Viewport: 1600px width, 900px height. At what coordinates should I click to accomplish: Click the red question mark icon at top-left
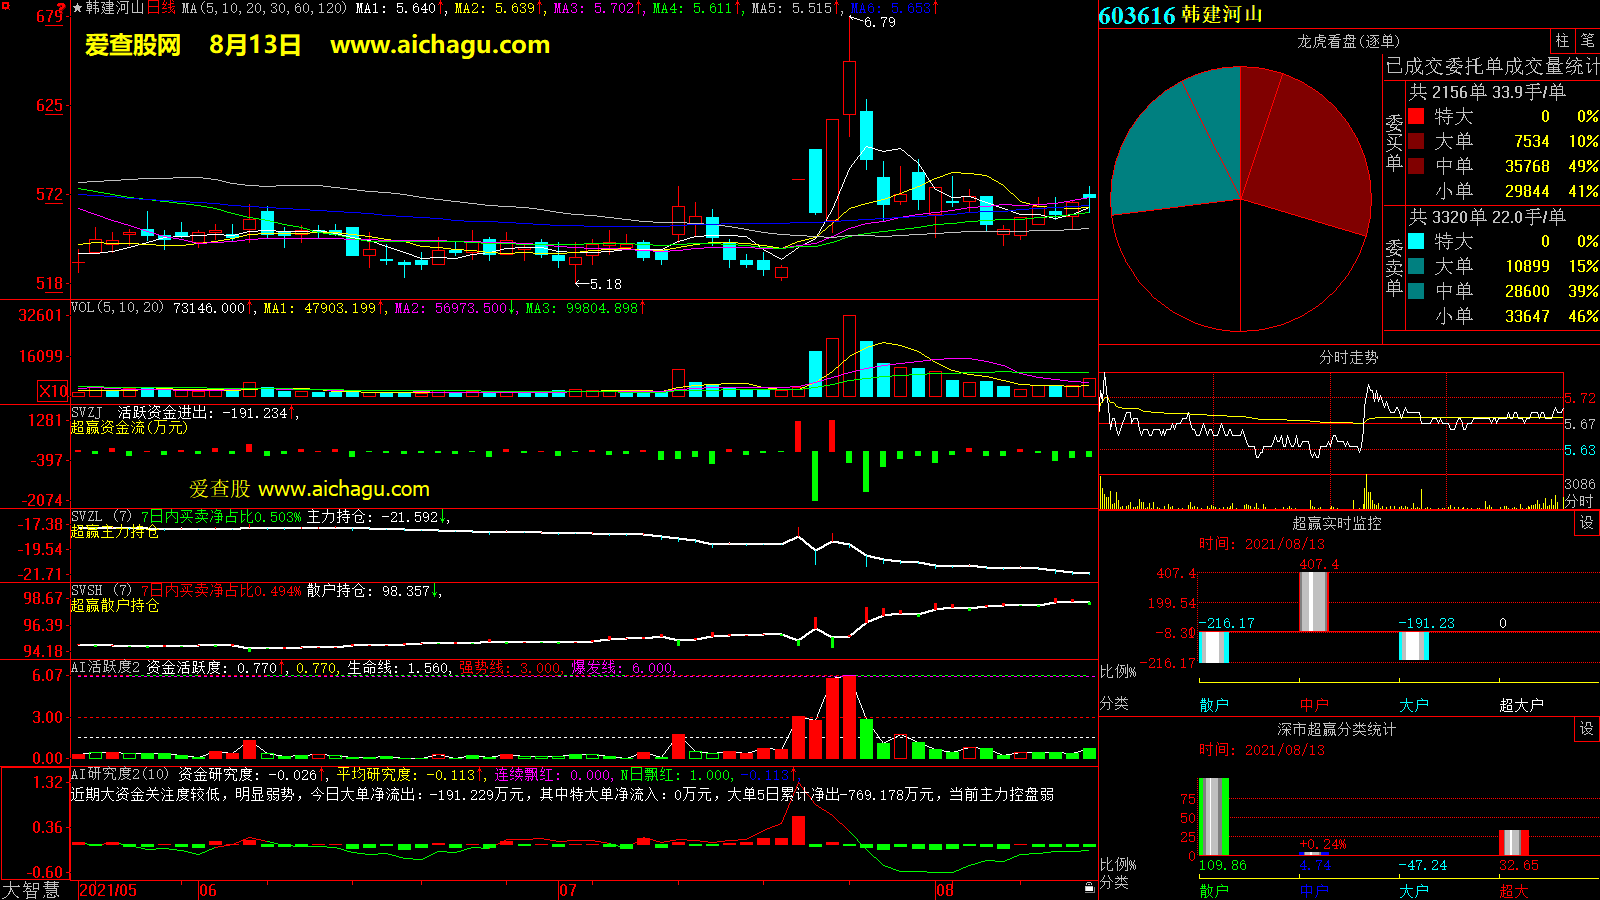(x=61, y=9)
